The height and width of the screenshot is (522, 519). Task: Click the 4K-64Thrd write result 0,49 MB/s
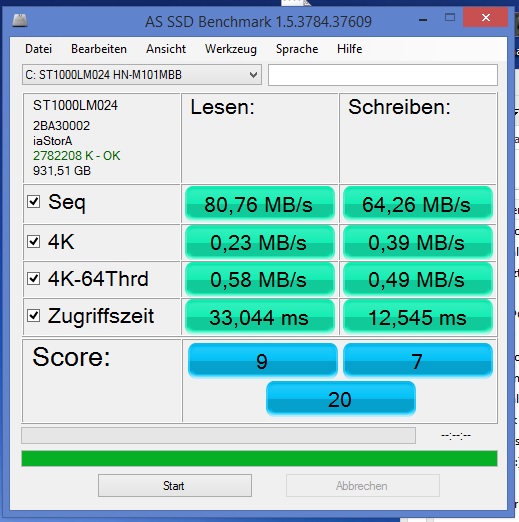(x=417, y=279)
